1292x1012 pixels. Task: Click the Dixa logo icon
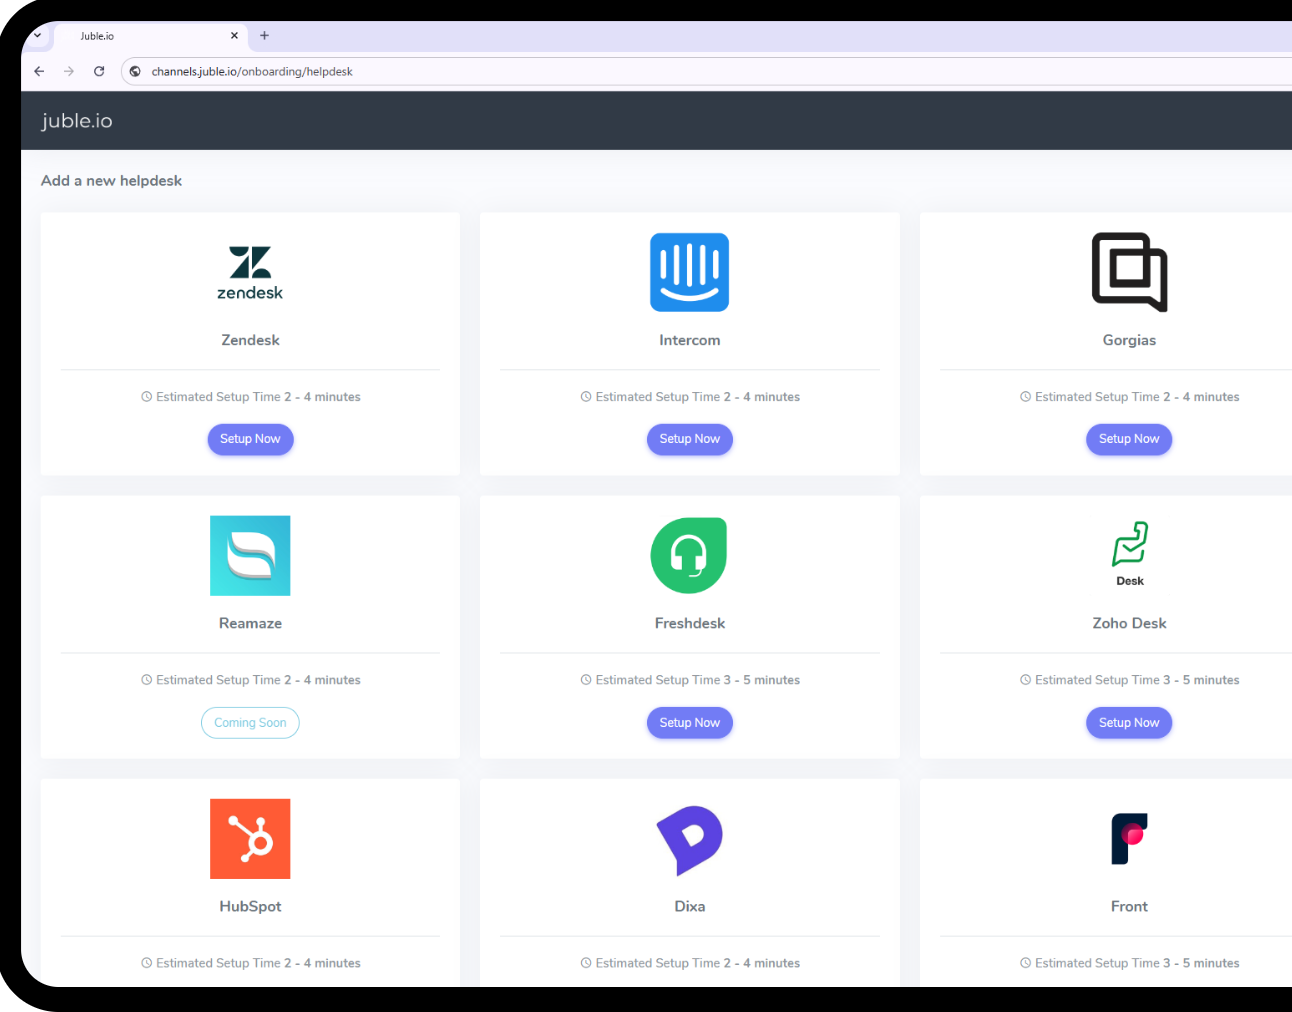point(690,840)
